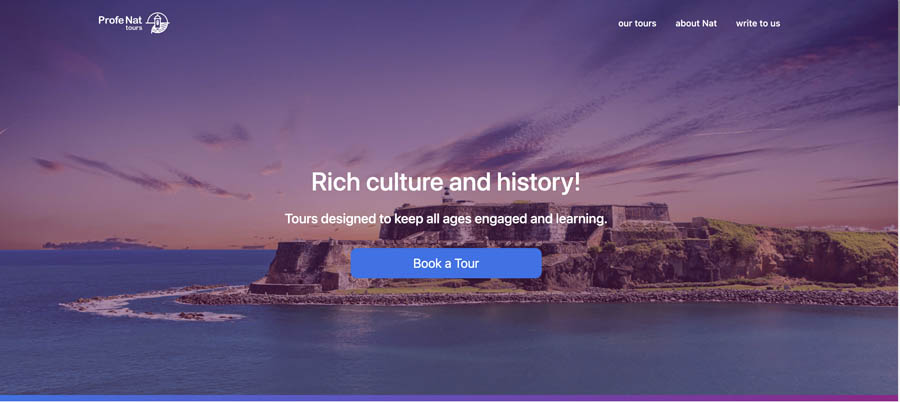Click the lighthouse tower atop the fort
This screenshot has width=900, height=402.
coord(447,195)
